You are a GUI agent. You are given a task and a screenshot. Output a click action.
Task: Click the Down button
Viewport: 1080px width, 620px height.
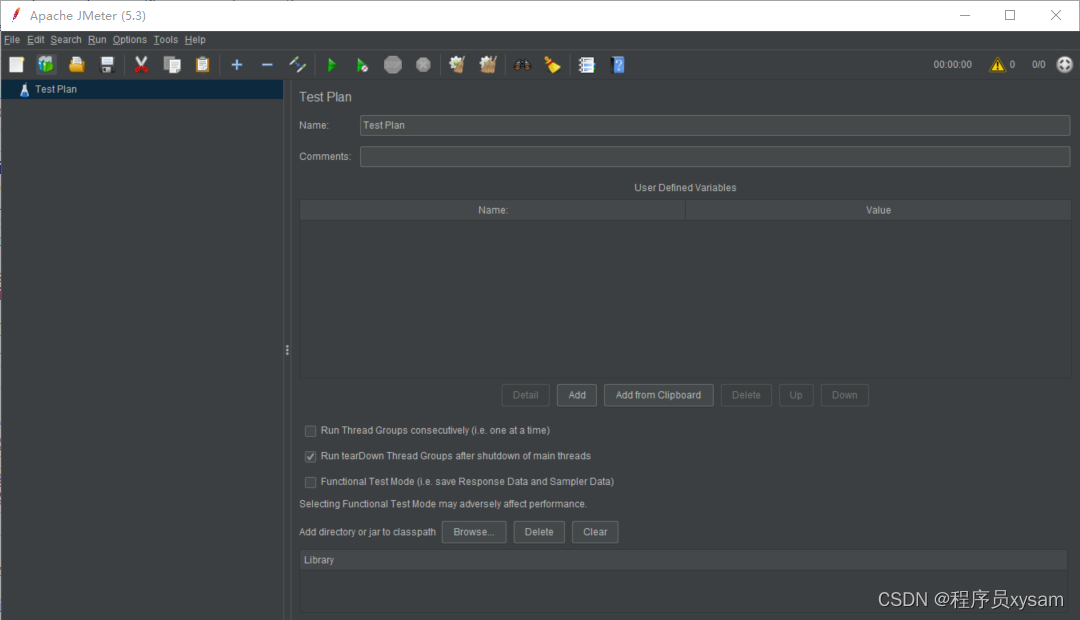pyautogui.click(x=844, y=395)
